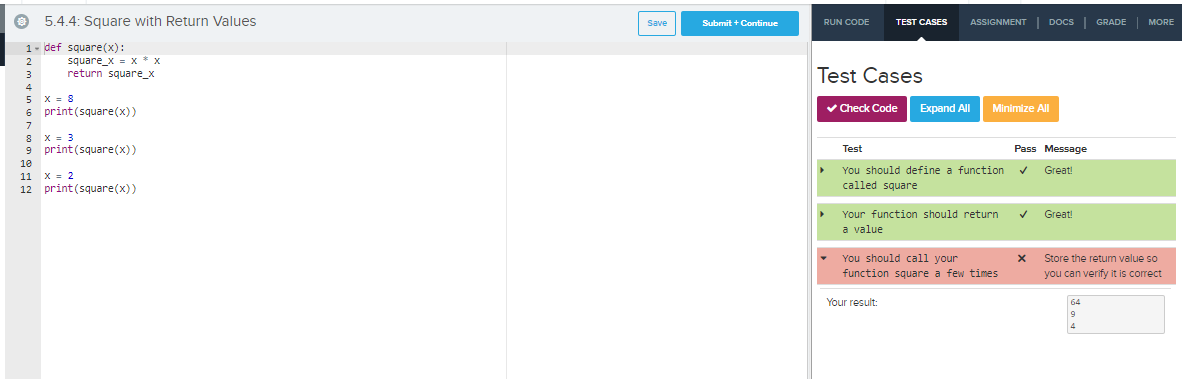Go to the GRADE tab
The image size is (1182, 379).
click(1111, 22)
